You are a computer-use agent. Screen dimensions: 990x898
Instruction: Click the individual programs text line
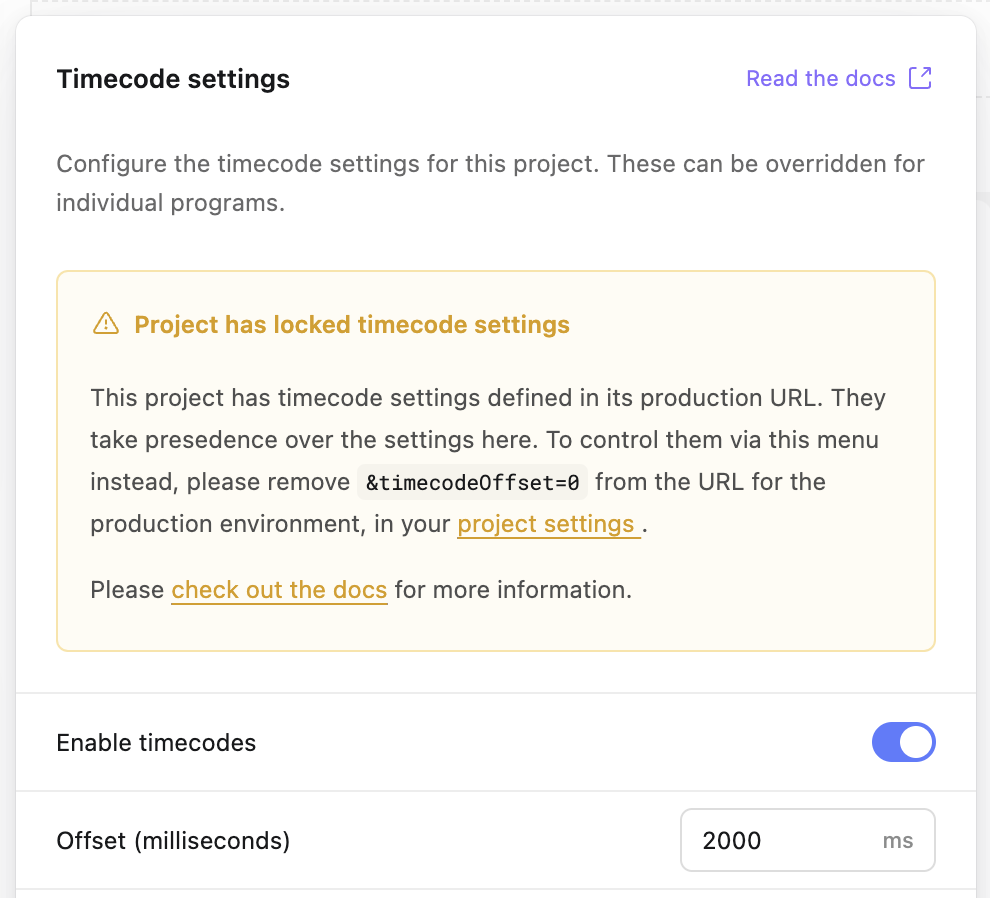point(170,203)
